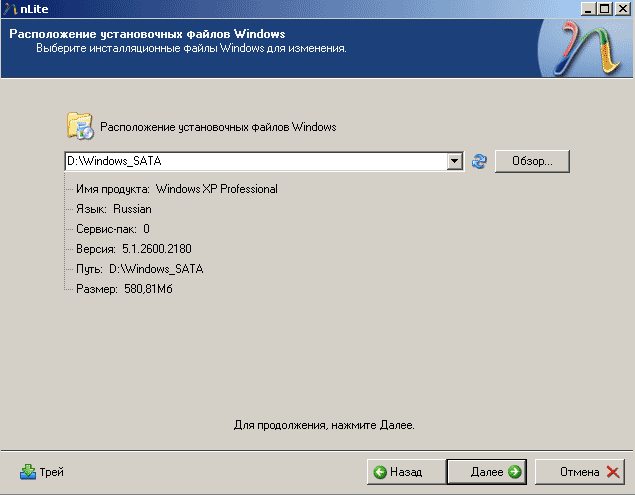Select the Имя продукта tree entry
The width and height of the screenshot is (635, 495).
point(177,189)
